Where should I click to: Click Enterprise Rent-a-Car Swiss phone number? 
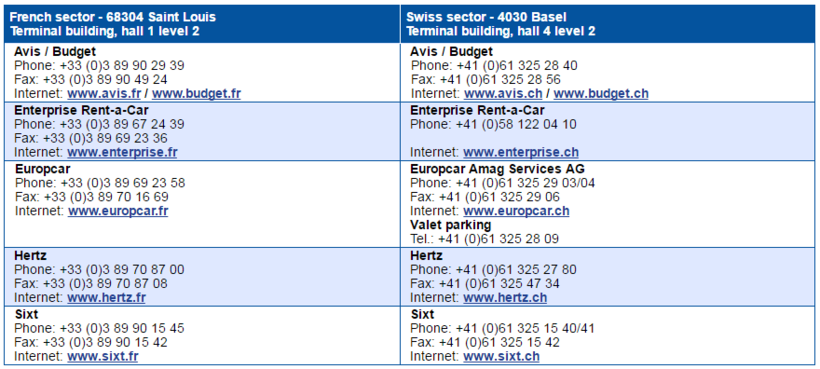point(517,124)
